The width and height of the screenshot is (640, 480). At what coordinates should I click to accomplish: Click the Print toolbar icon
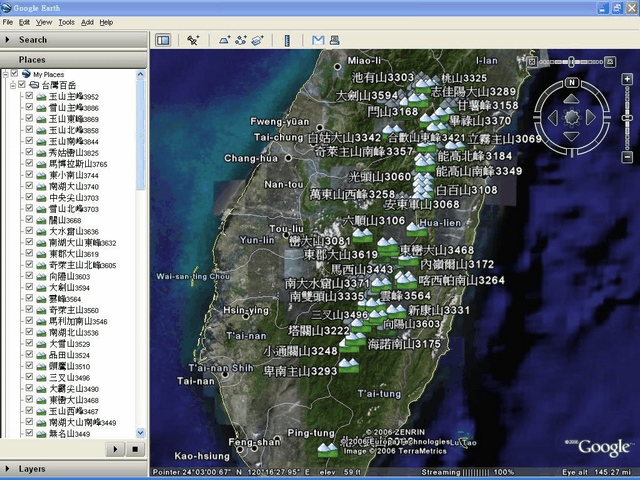(334, 40)
